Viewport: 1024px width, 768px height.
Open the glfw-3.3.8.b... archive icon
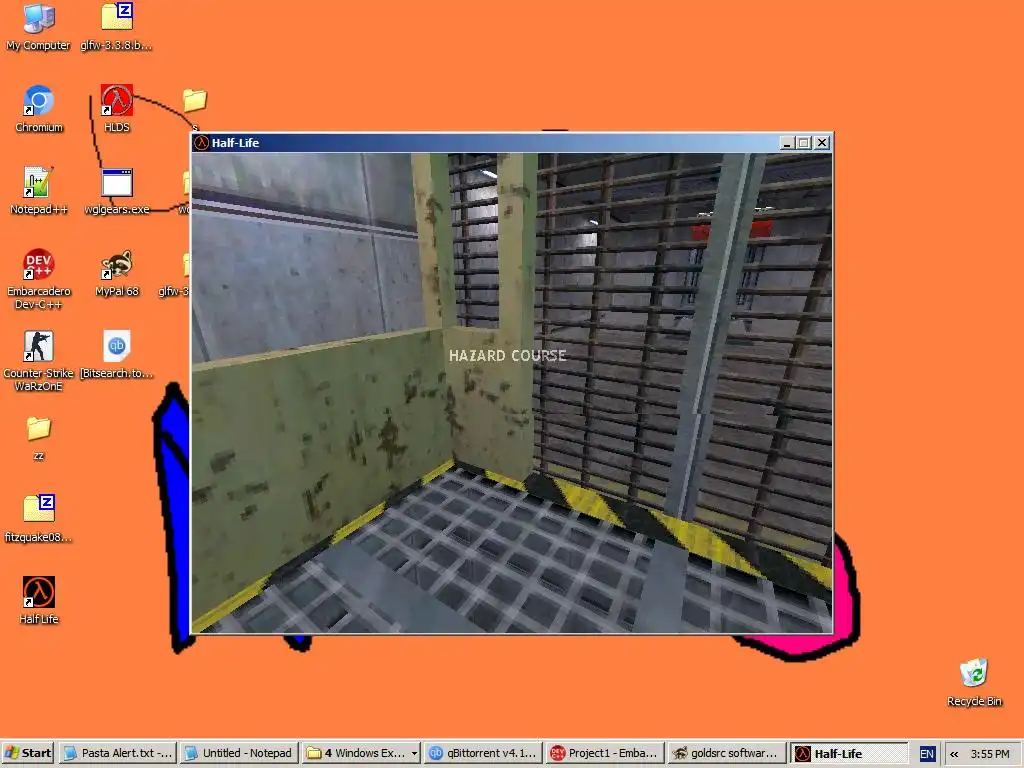(117, 27)
